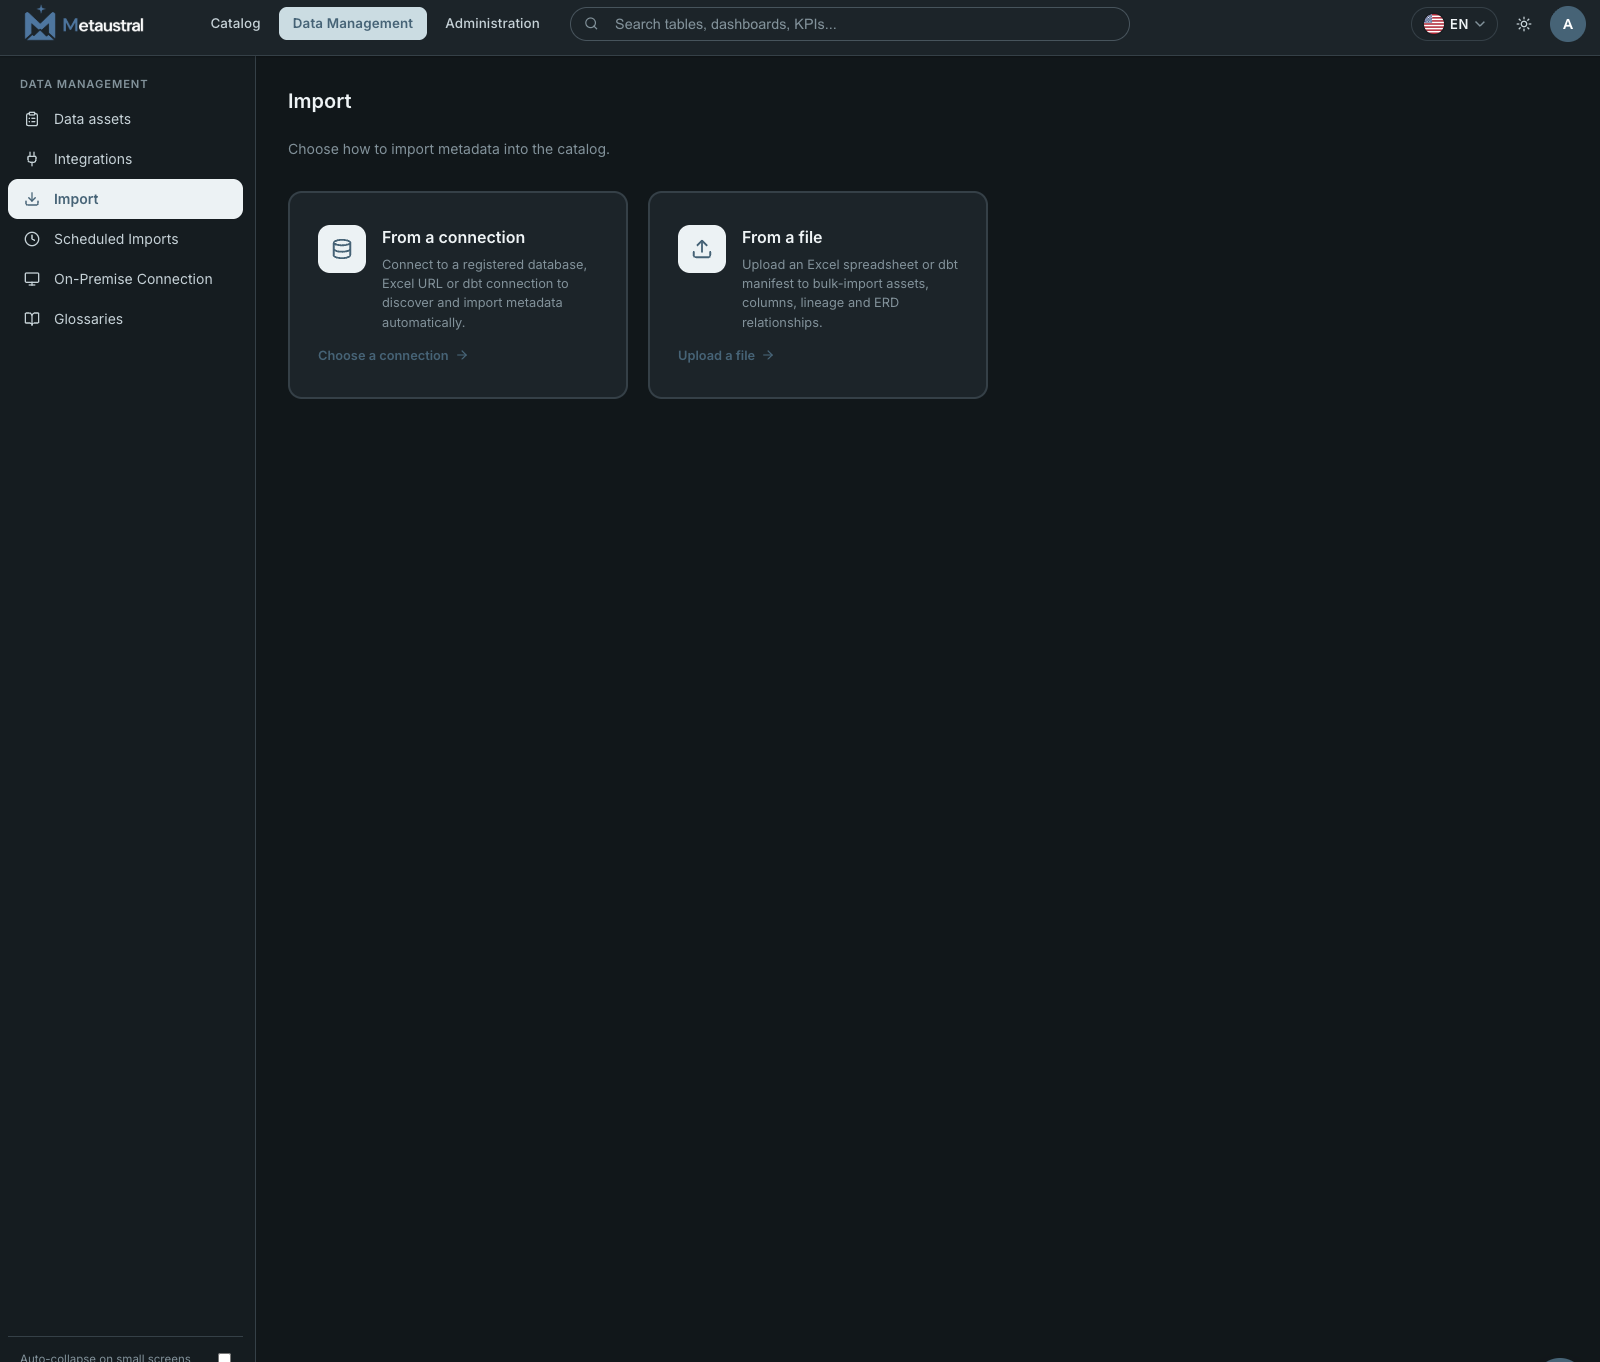Click the US flag in language selector
The width and height of the screenshot is (1600, 1362).
point(1434,24)
